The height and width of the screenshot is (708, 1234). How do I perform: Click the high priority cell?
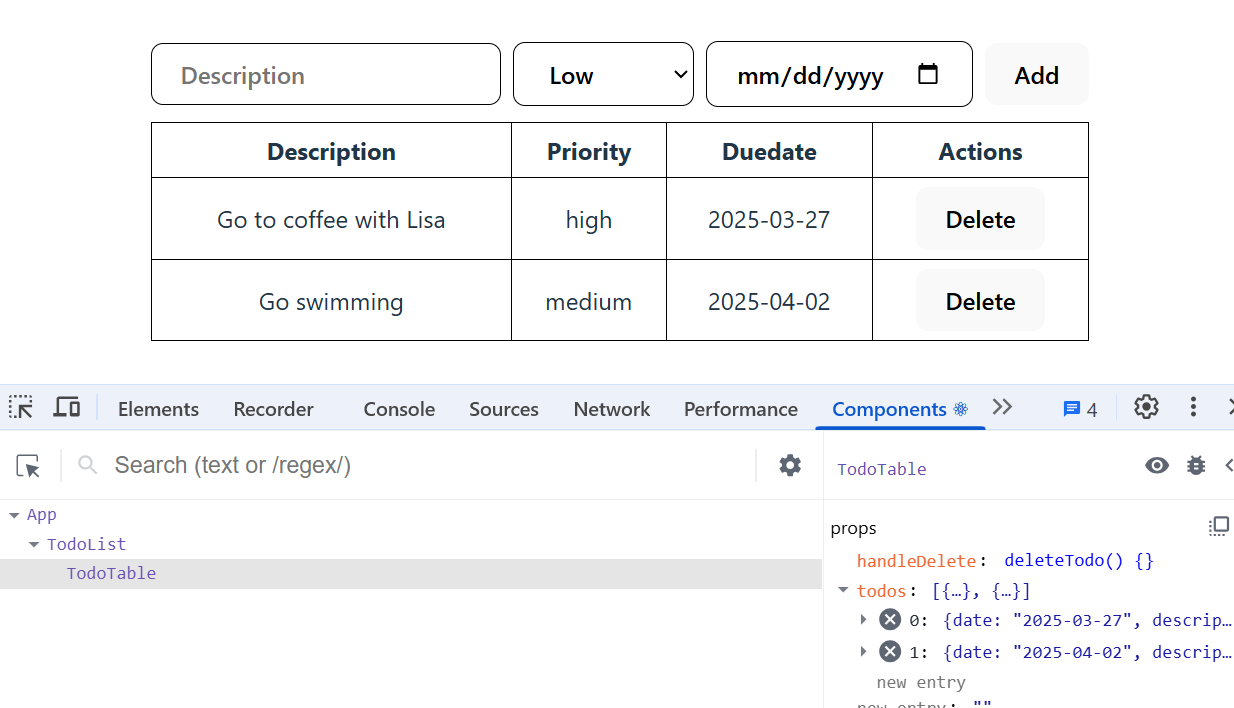589,219
